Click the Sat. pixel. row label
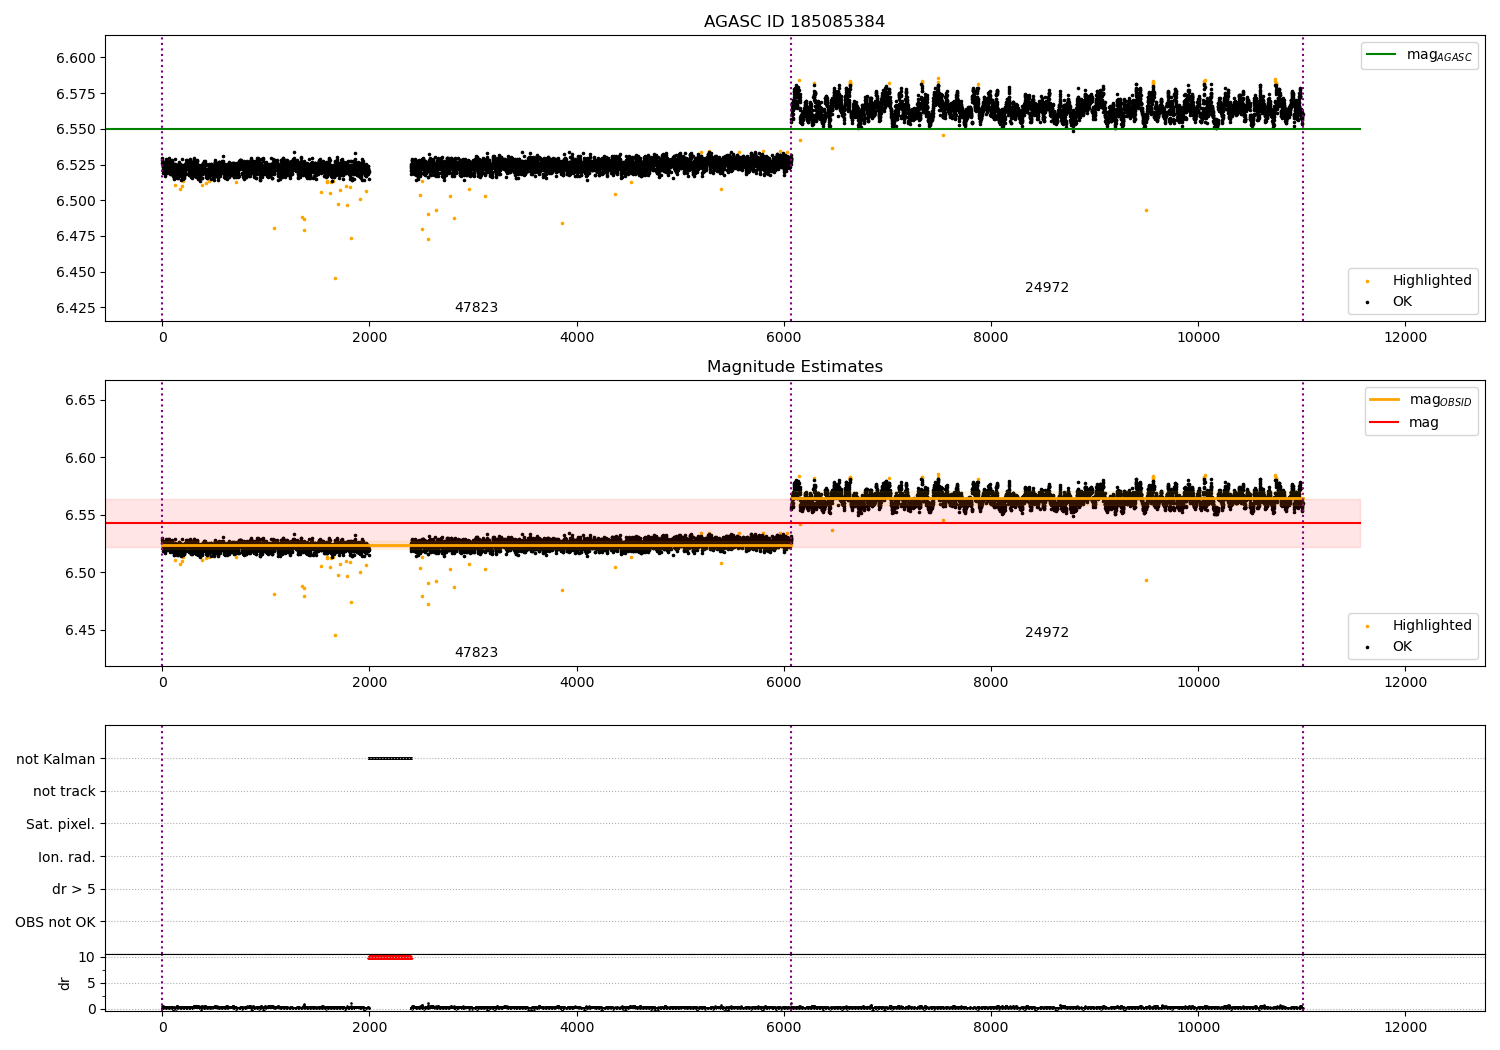Viewport: 1500px width, 1050px height. coord(60,824)
